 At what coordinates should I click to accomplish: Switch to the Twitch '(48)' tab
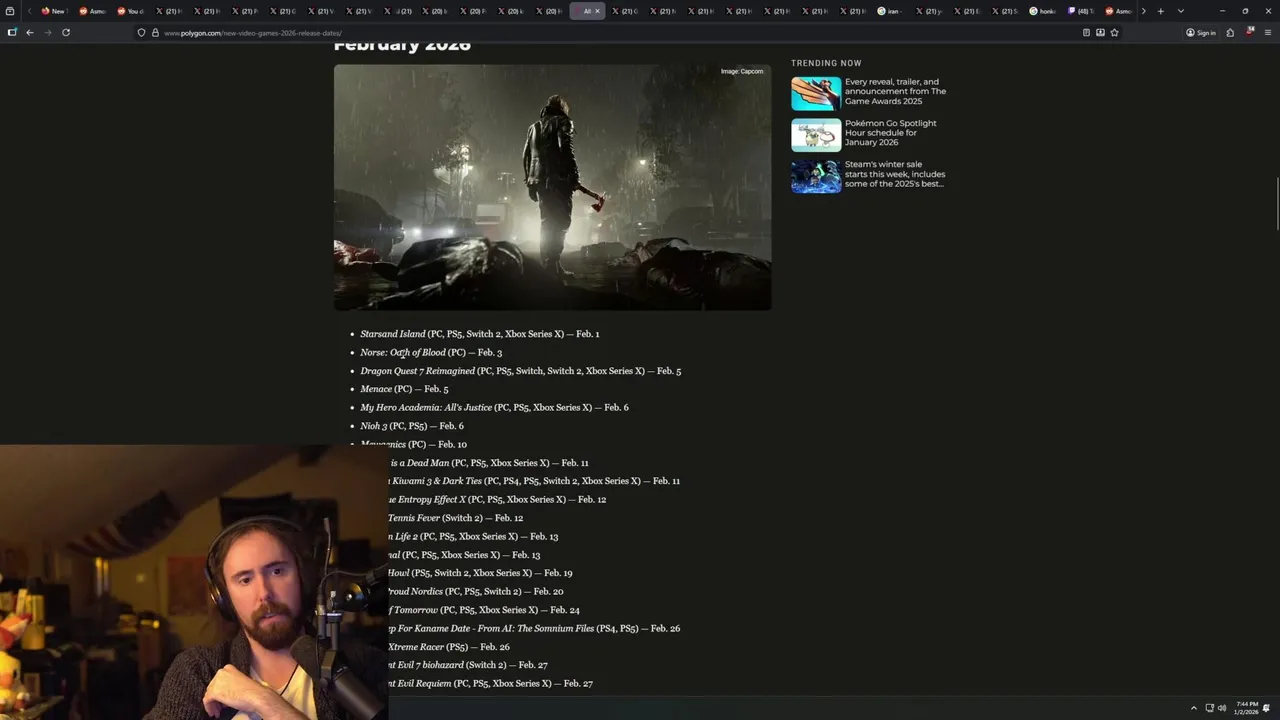(x=1079, y=11)
